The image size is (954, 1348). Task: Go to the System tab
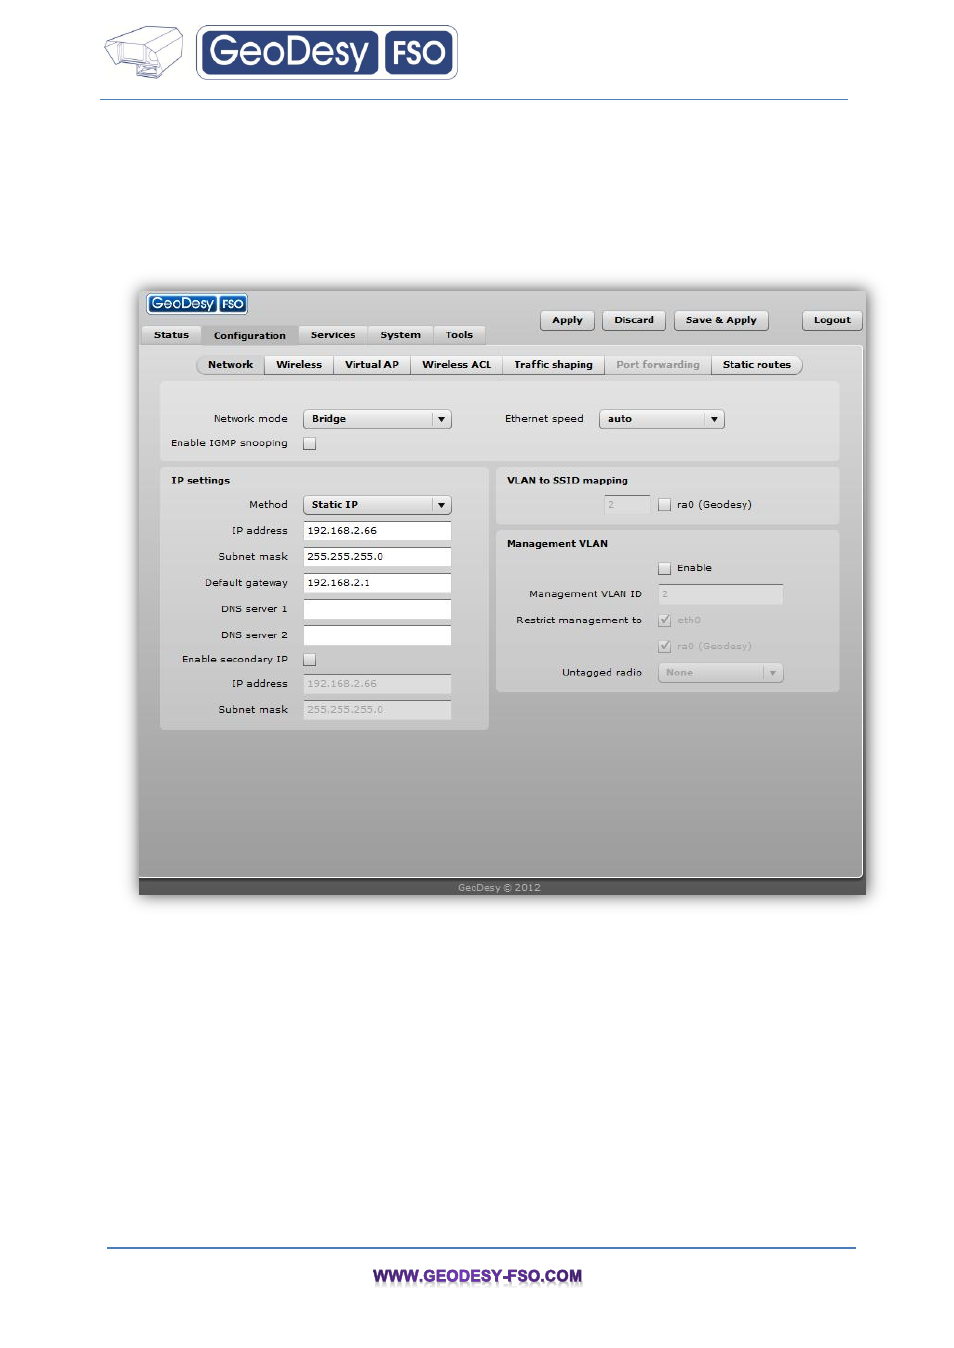click(400, 335)
